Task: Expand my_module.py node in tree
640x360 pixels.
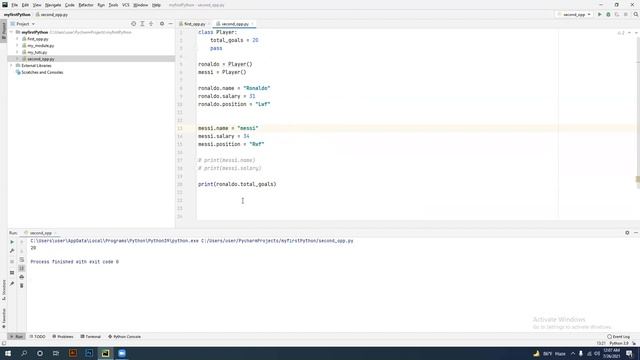Action: pyautogui.click(x=18, y=45)
